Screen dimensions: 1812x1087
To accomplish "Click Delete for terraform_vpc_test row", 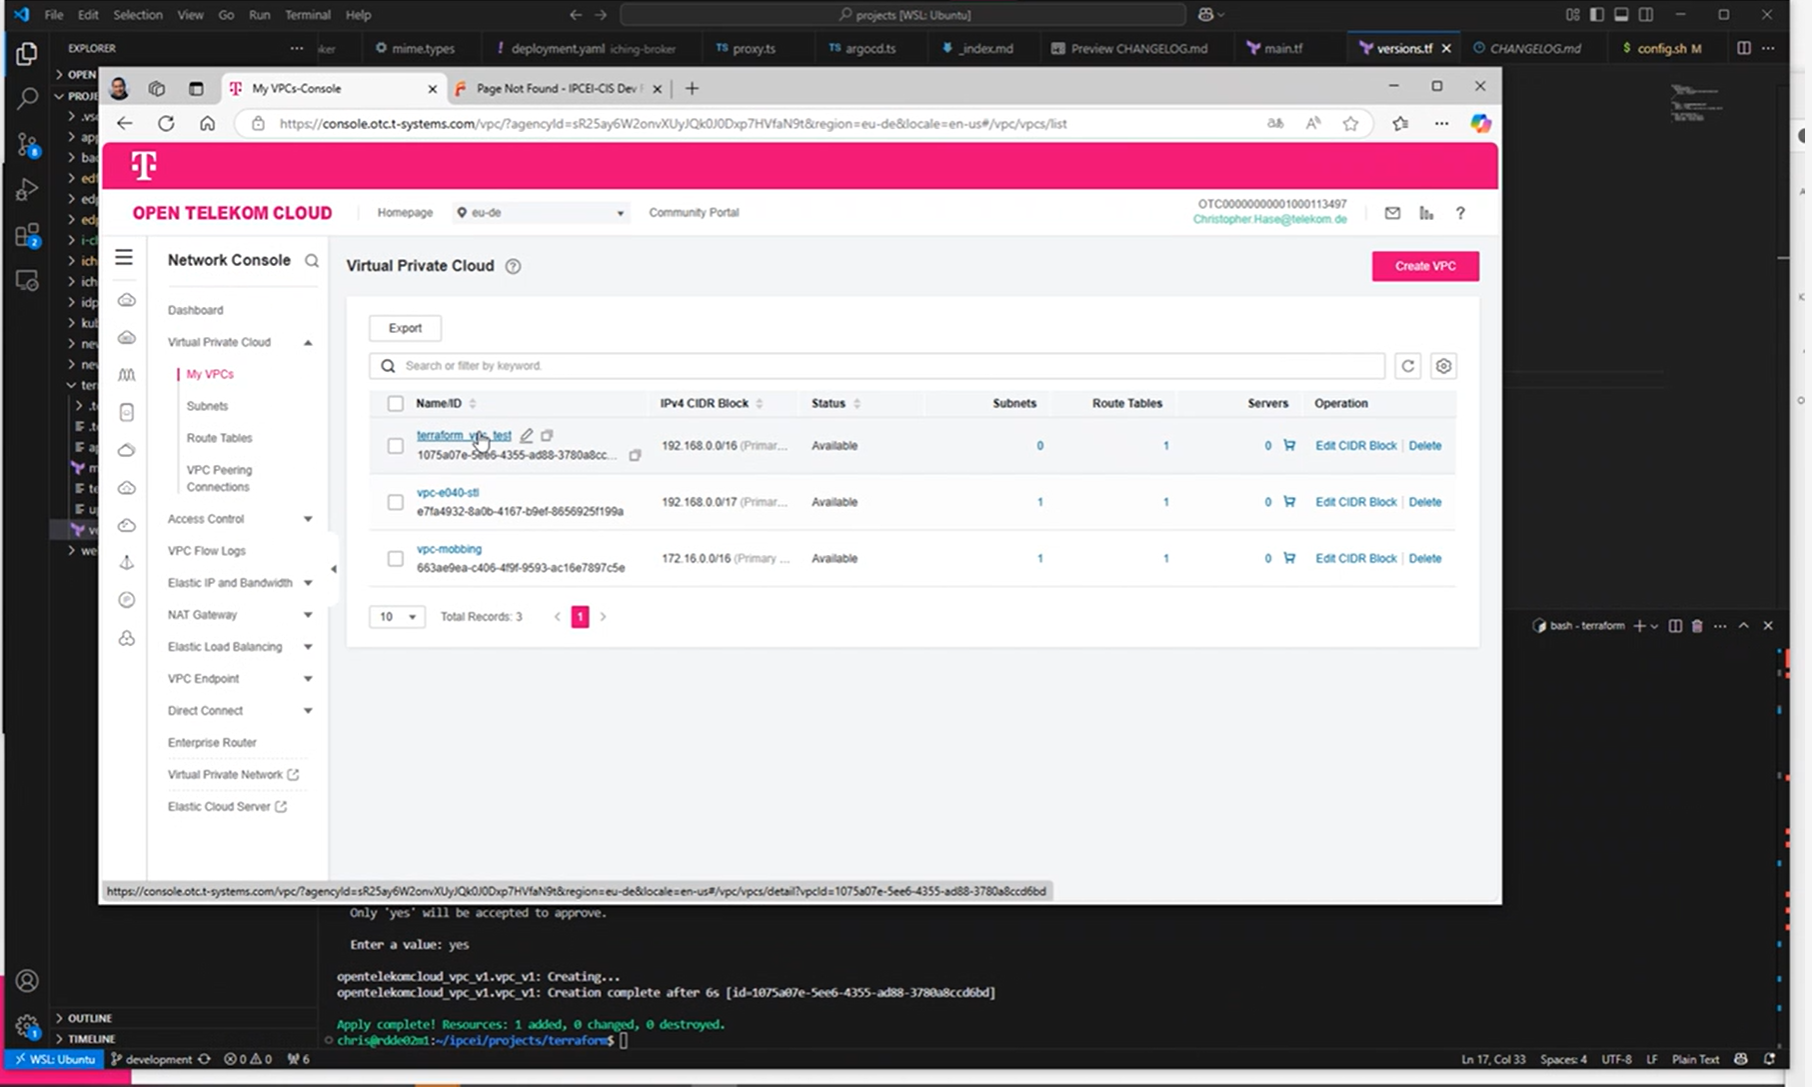I will point(1425,446).
